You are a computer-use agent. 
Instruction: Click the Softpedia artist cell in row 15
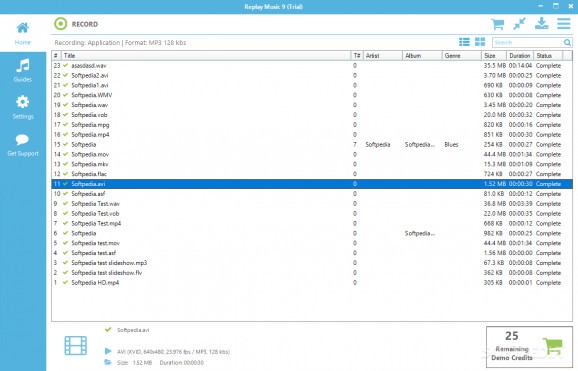point(377,145)
